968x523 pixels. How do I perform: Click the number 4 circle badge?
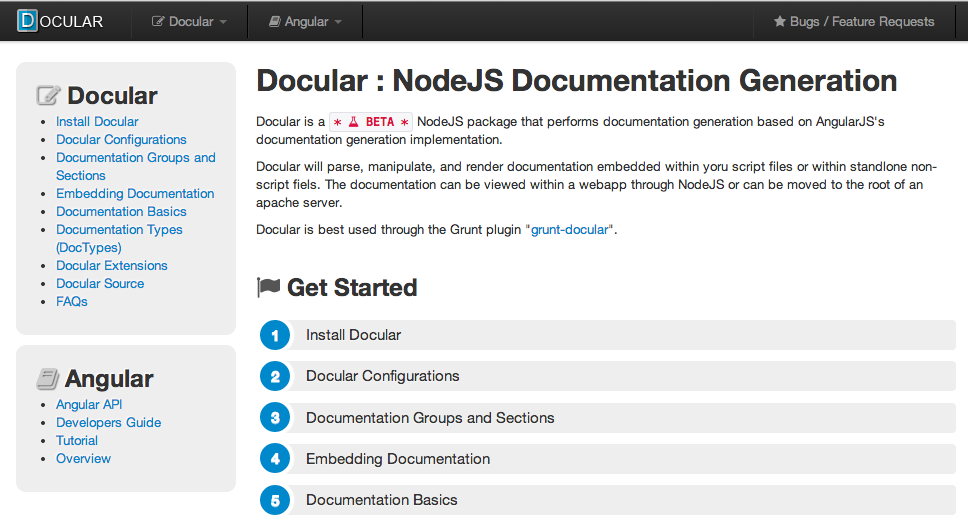pyautogui.click(x=275, y=459)
